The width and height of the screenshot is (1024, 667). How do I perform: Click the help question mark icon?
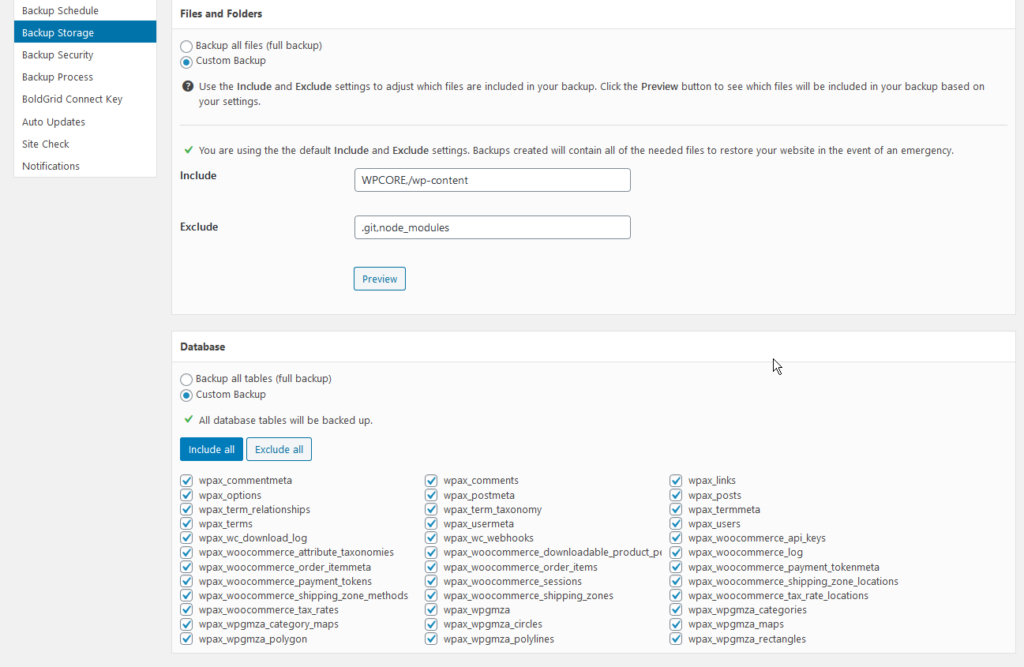pyautogui.click(x=188, y=87)
